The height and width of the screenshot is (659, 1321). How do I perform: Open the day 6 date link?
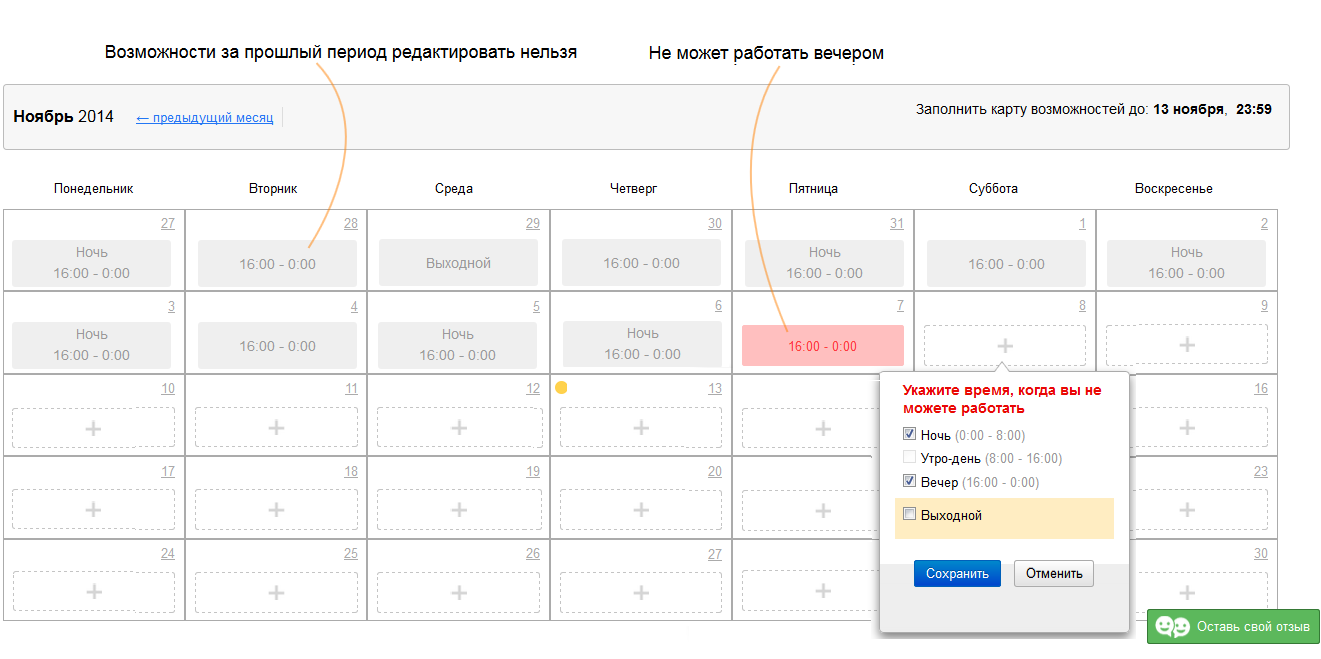click(718, 306)
